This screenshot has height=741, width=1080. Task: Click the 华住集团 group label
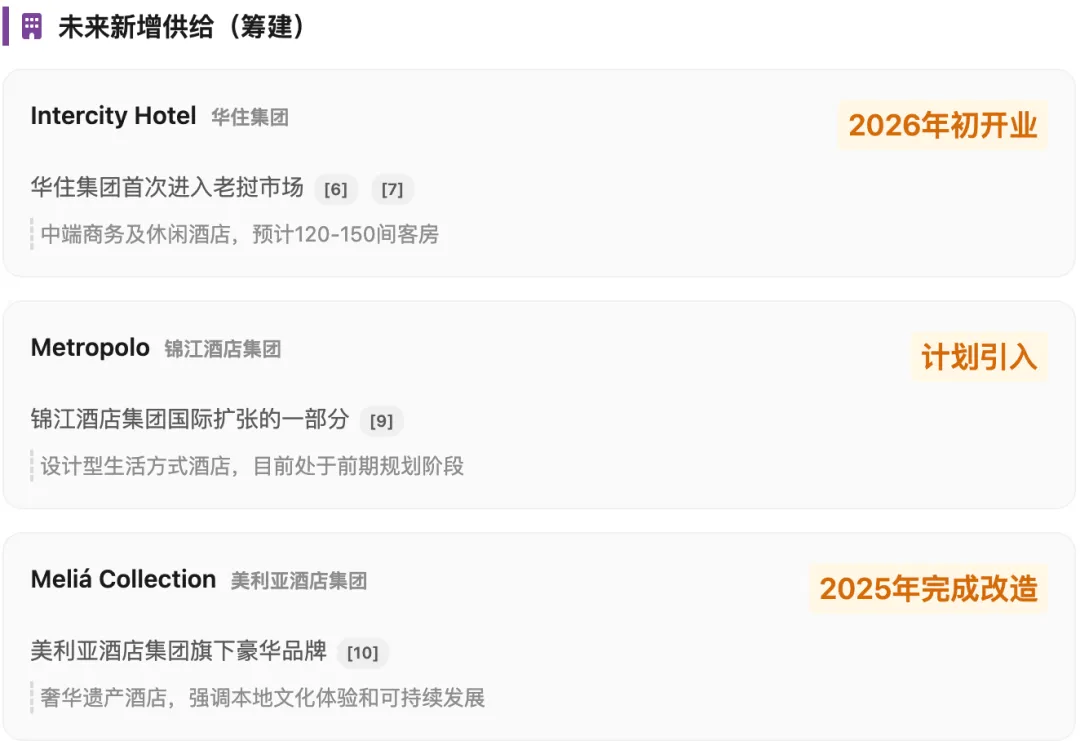coord(250,117)
